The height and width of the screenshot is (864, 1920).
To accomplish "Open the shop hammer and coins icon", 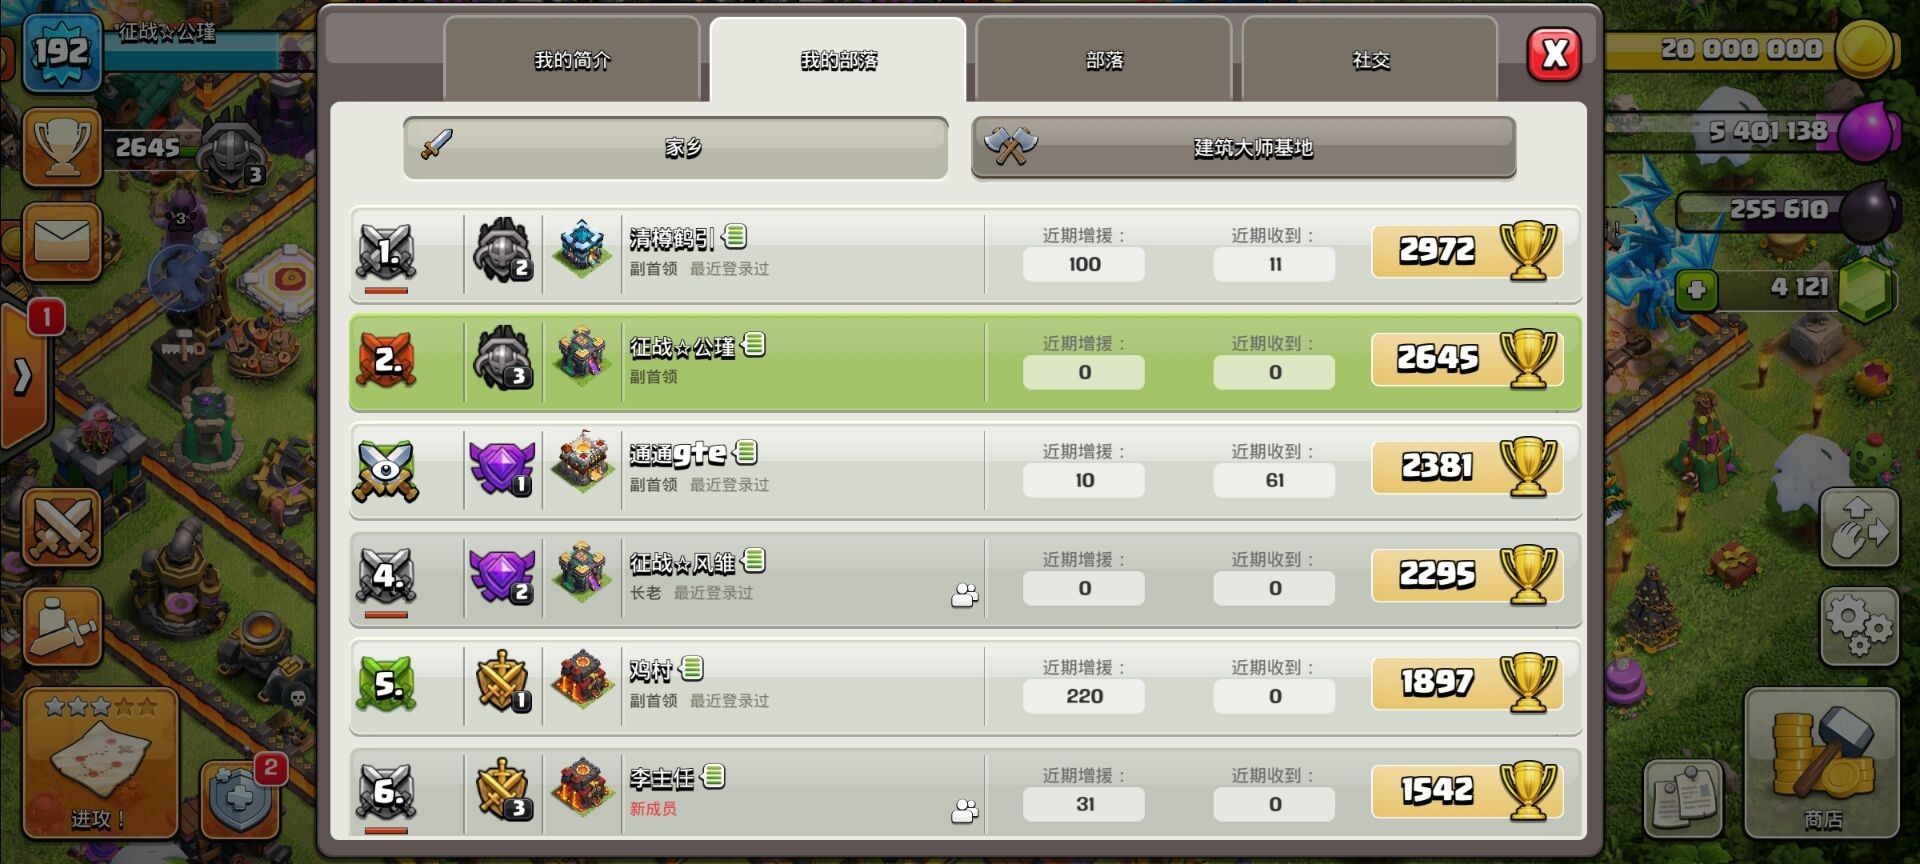I will coord(1822,762).
